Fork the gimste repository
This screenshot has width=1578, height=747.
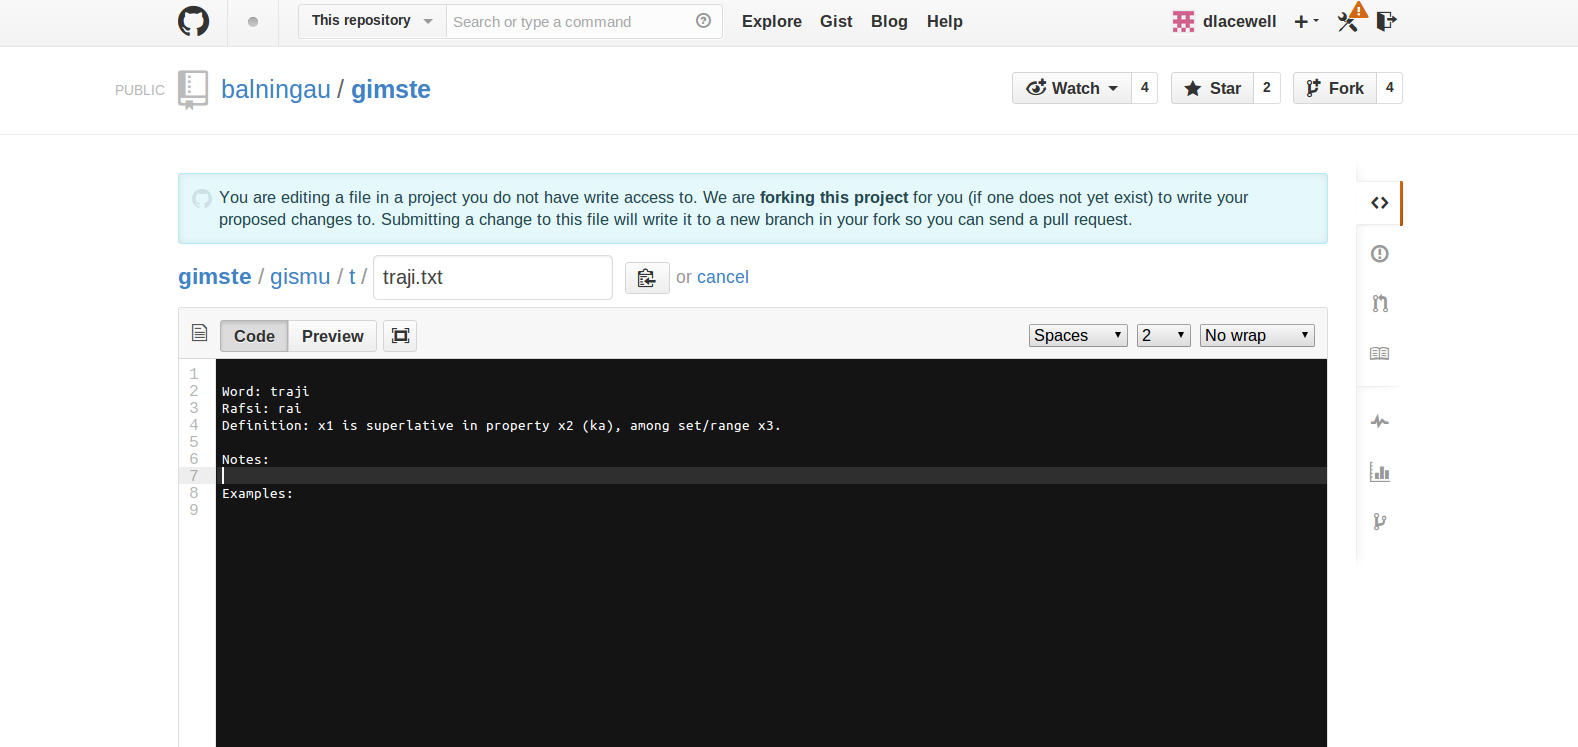click(1335, 88)
